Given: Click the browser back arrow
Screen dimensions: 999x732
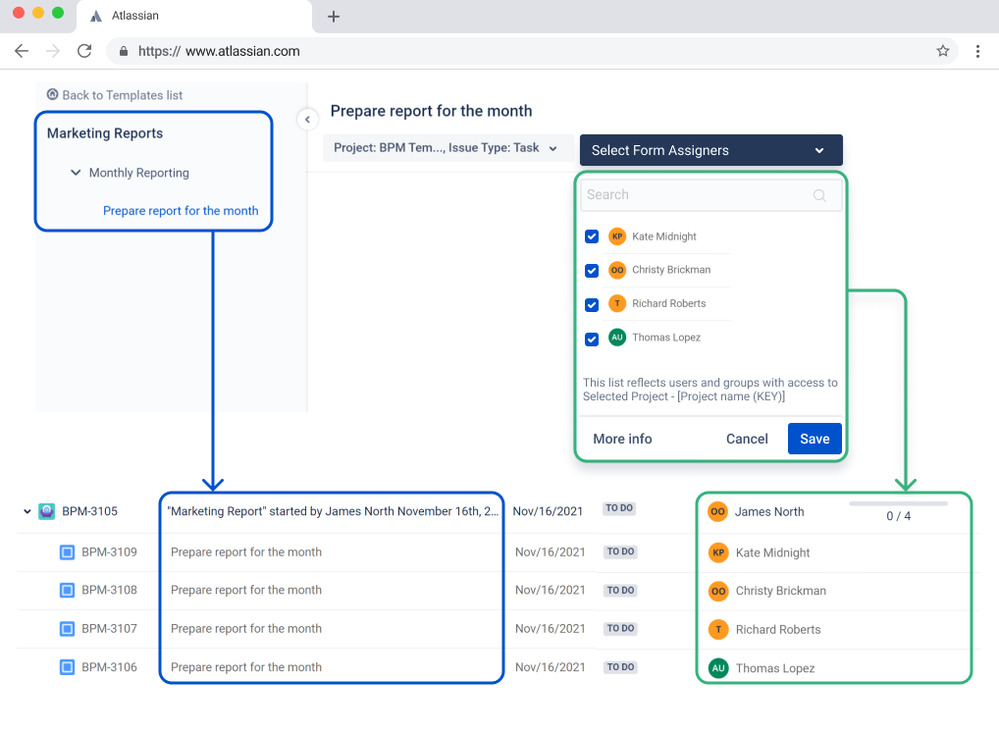Looking at the screenshot, I should coord(22,51).
